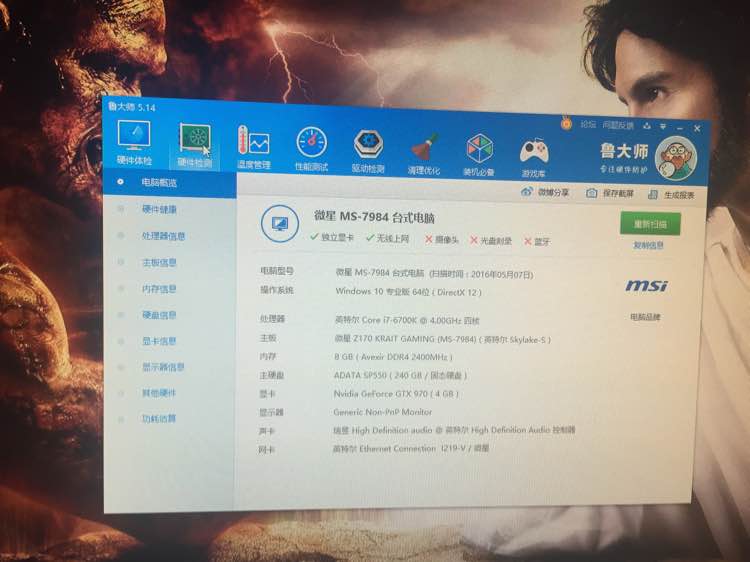Image resolution: width=750 pixels, height=562 pixels.
Task: Click the 8 GB Avexir DDR4 memory value
Action: pos(393,357)
